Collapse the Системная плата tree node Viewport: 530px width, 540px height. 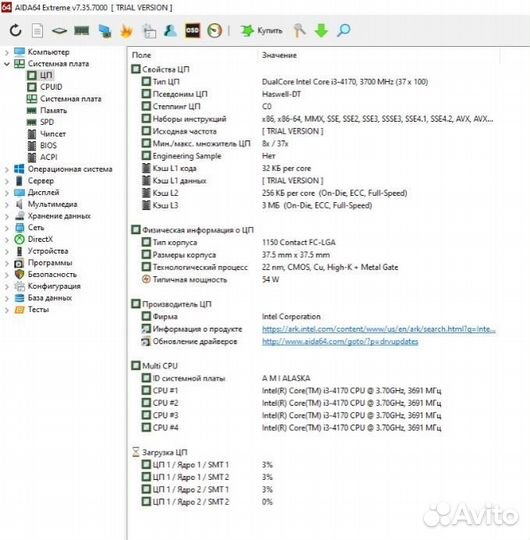pos(7,64)
